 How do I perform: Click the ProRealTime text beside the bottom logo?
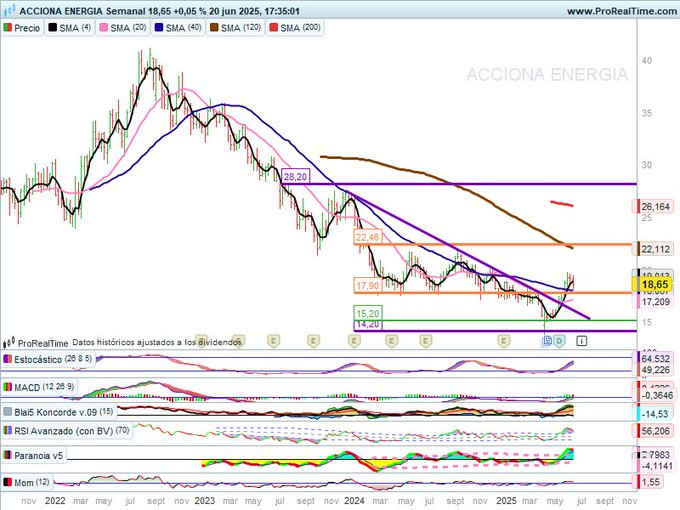[43, 343]
